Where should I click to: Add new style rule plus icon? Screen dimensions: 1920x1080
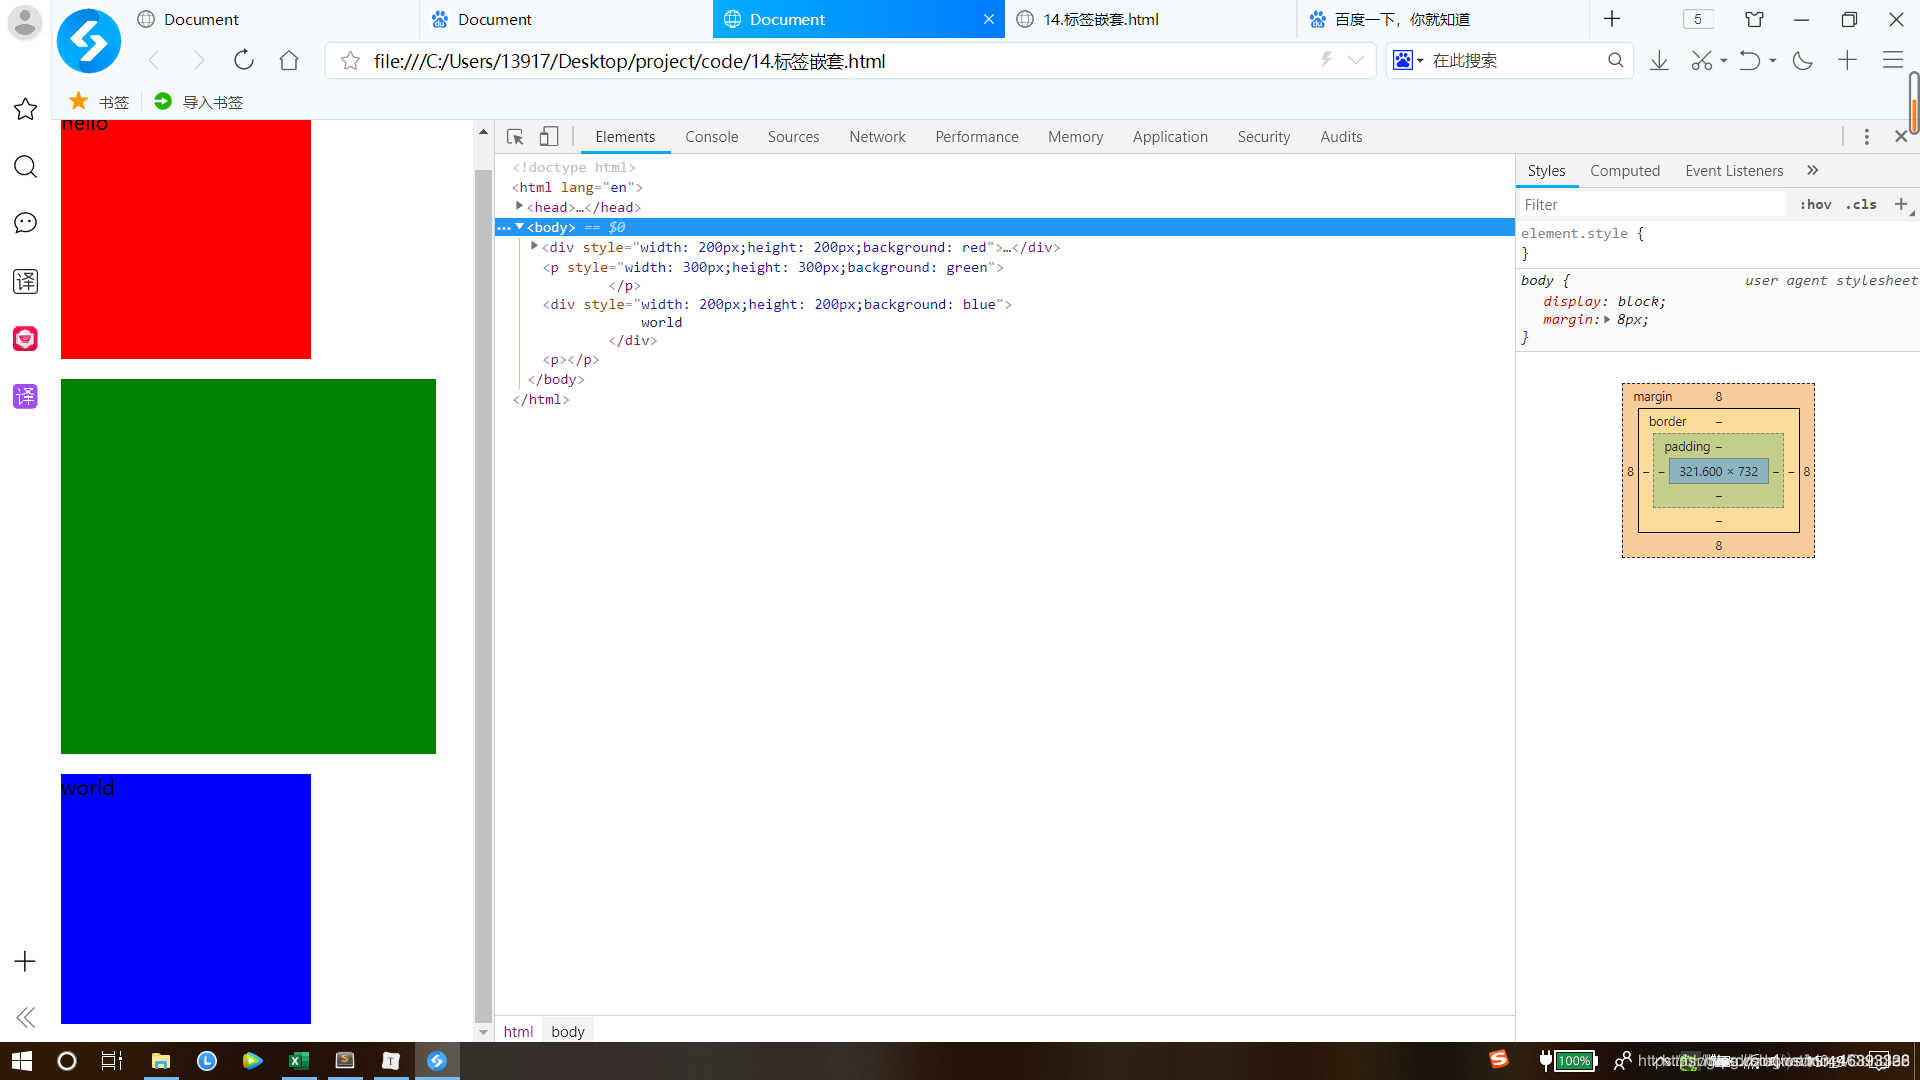coord(1901,204)
